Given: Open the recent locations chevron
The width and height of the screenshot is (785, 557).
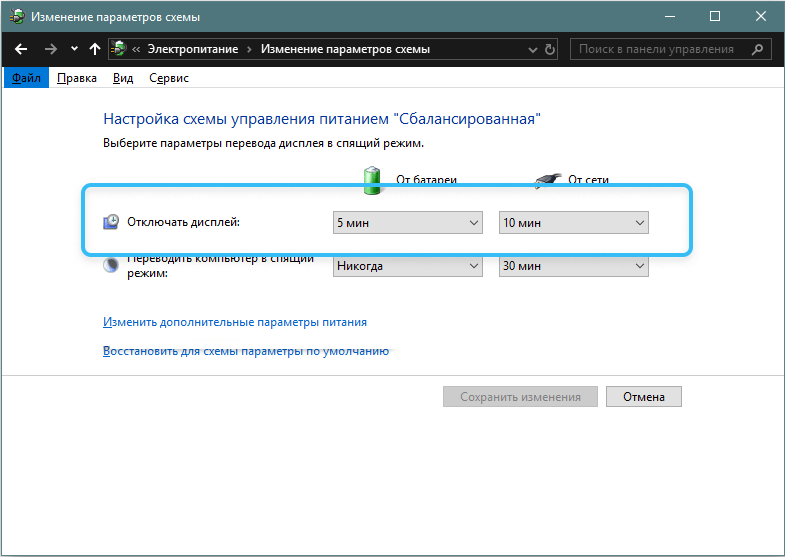Looking at the screenshot, I should pyautogui.click(x=74, y=49).
